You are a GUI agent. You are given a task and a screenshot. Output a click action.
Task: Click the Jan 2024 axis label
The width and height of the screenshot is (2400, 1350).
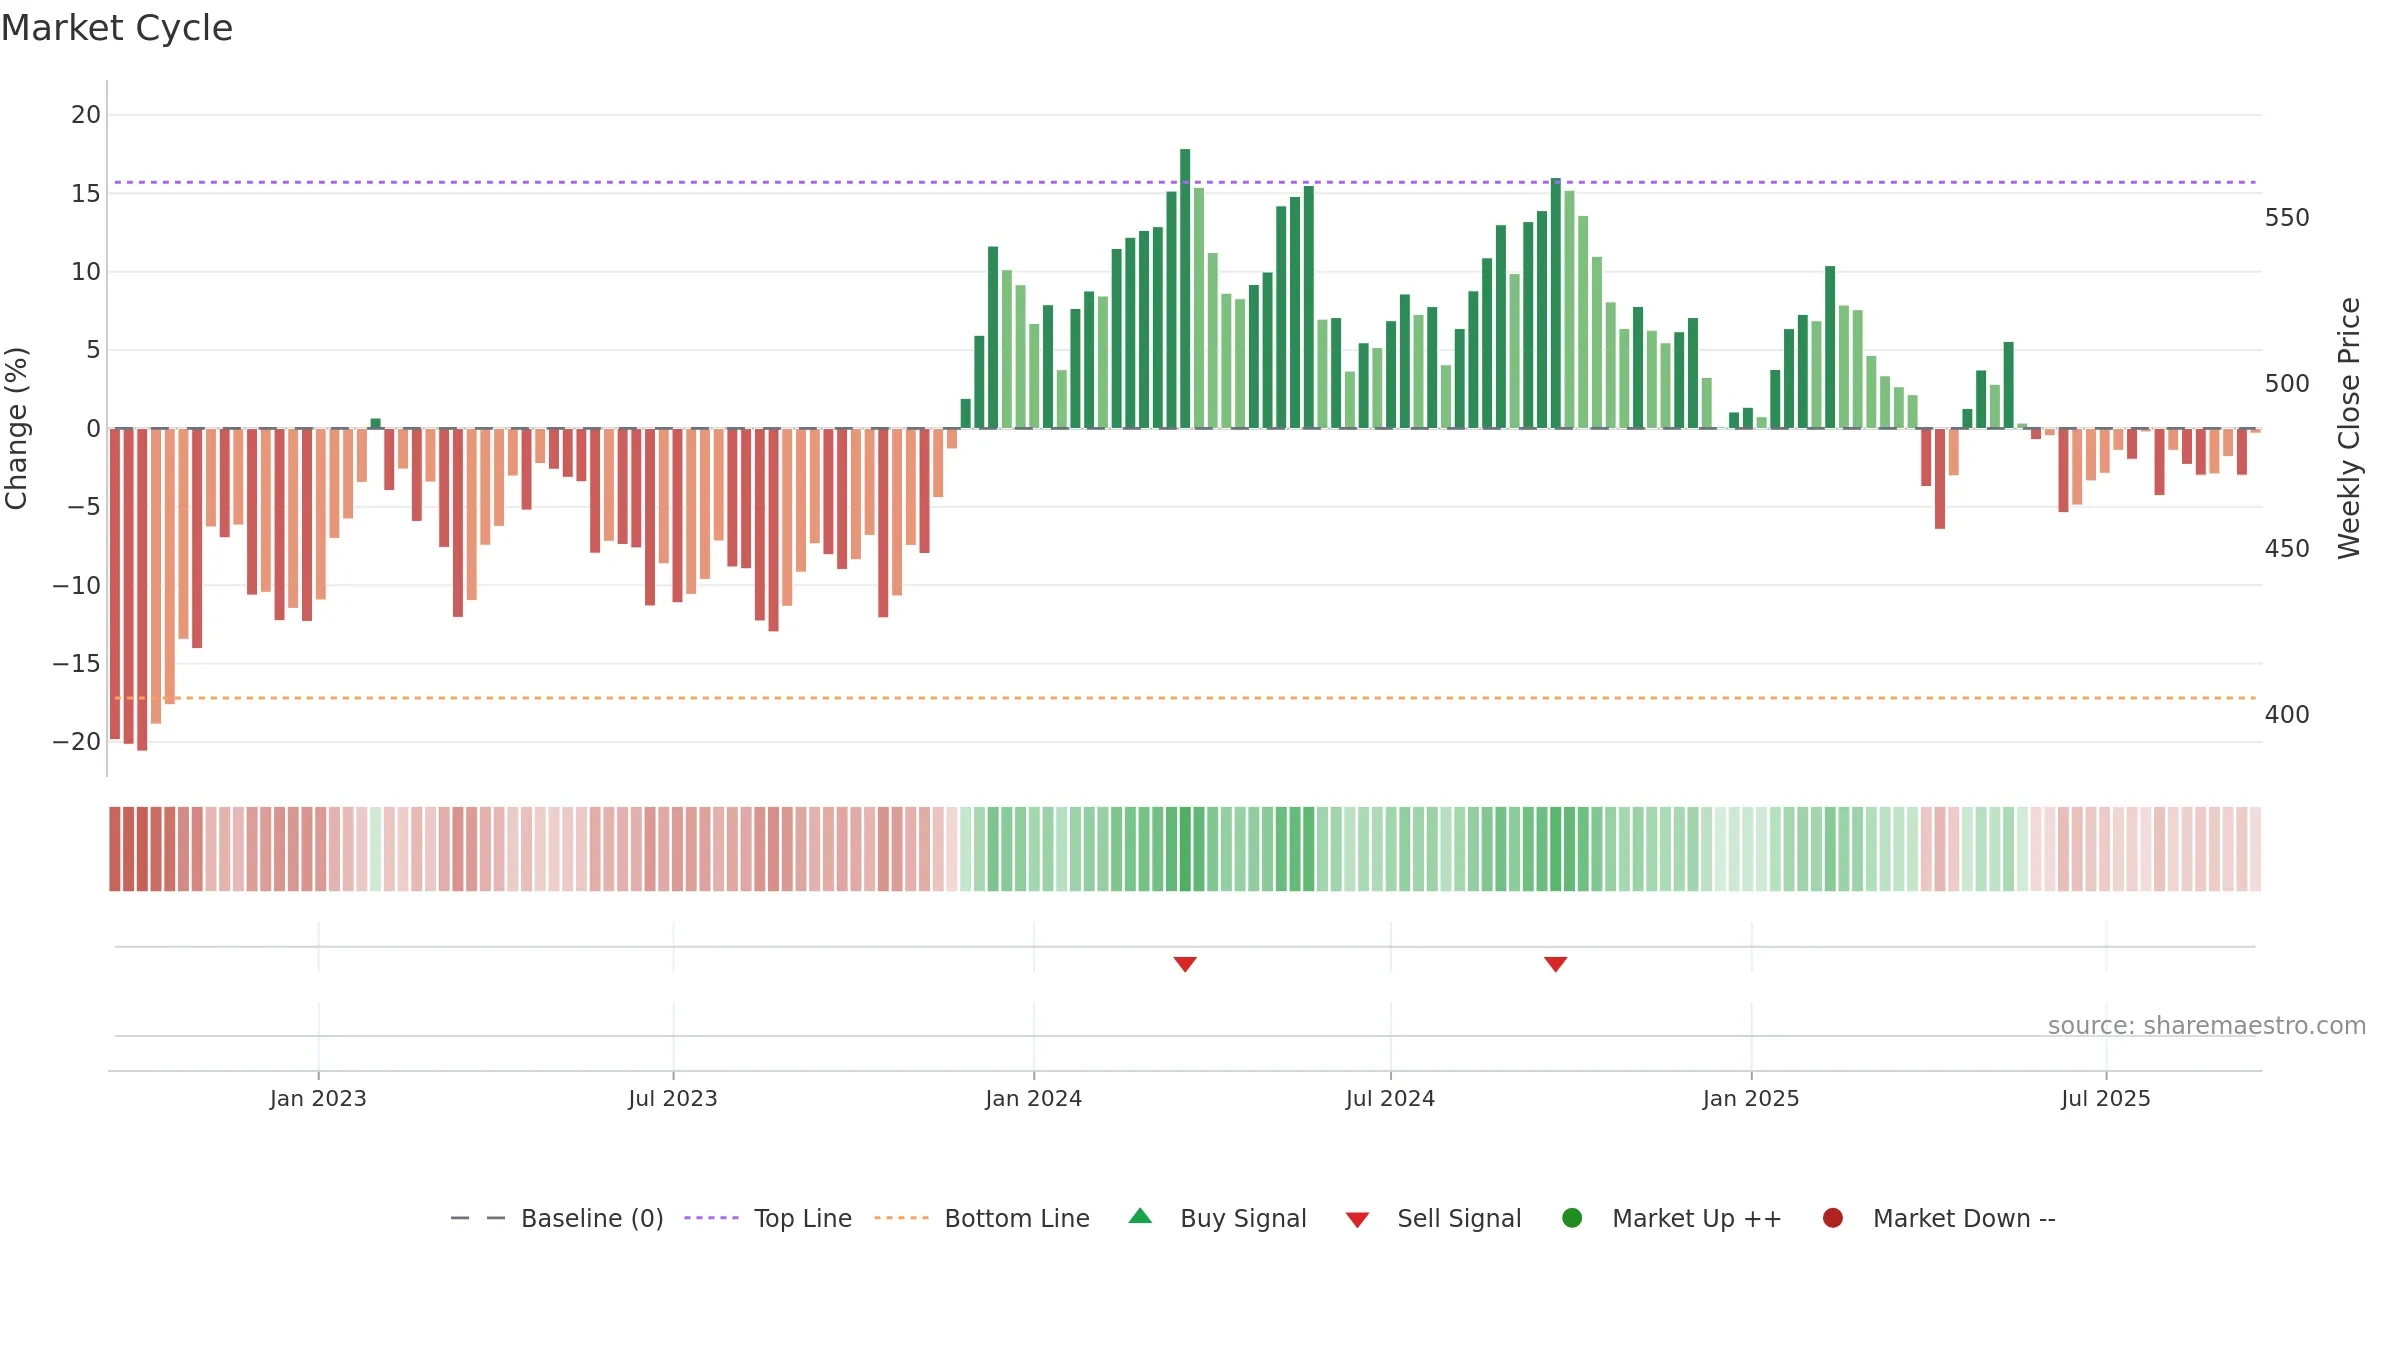(1034, 1098)
